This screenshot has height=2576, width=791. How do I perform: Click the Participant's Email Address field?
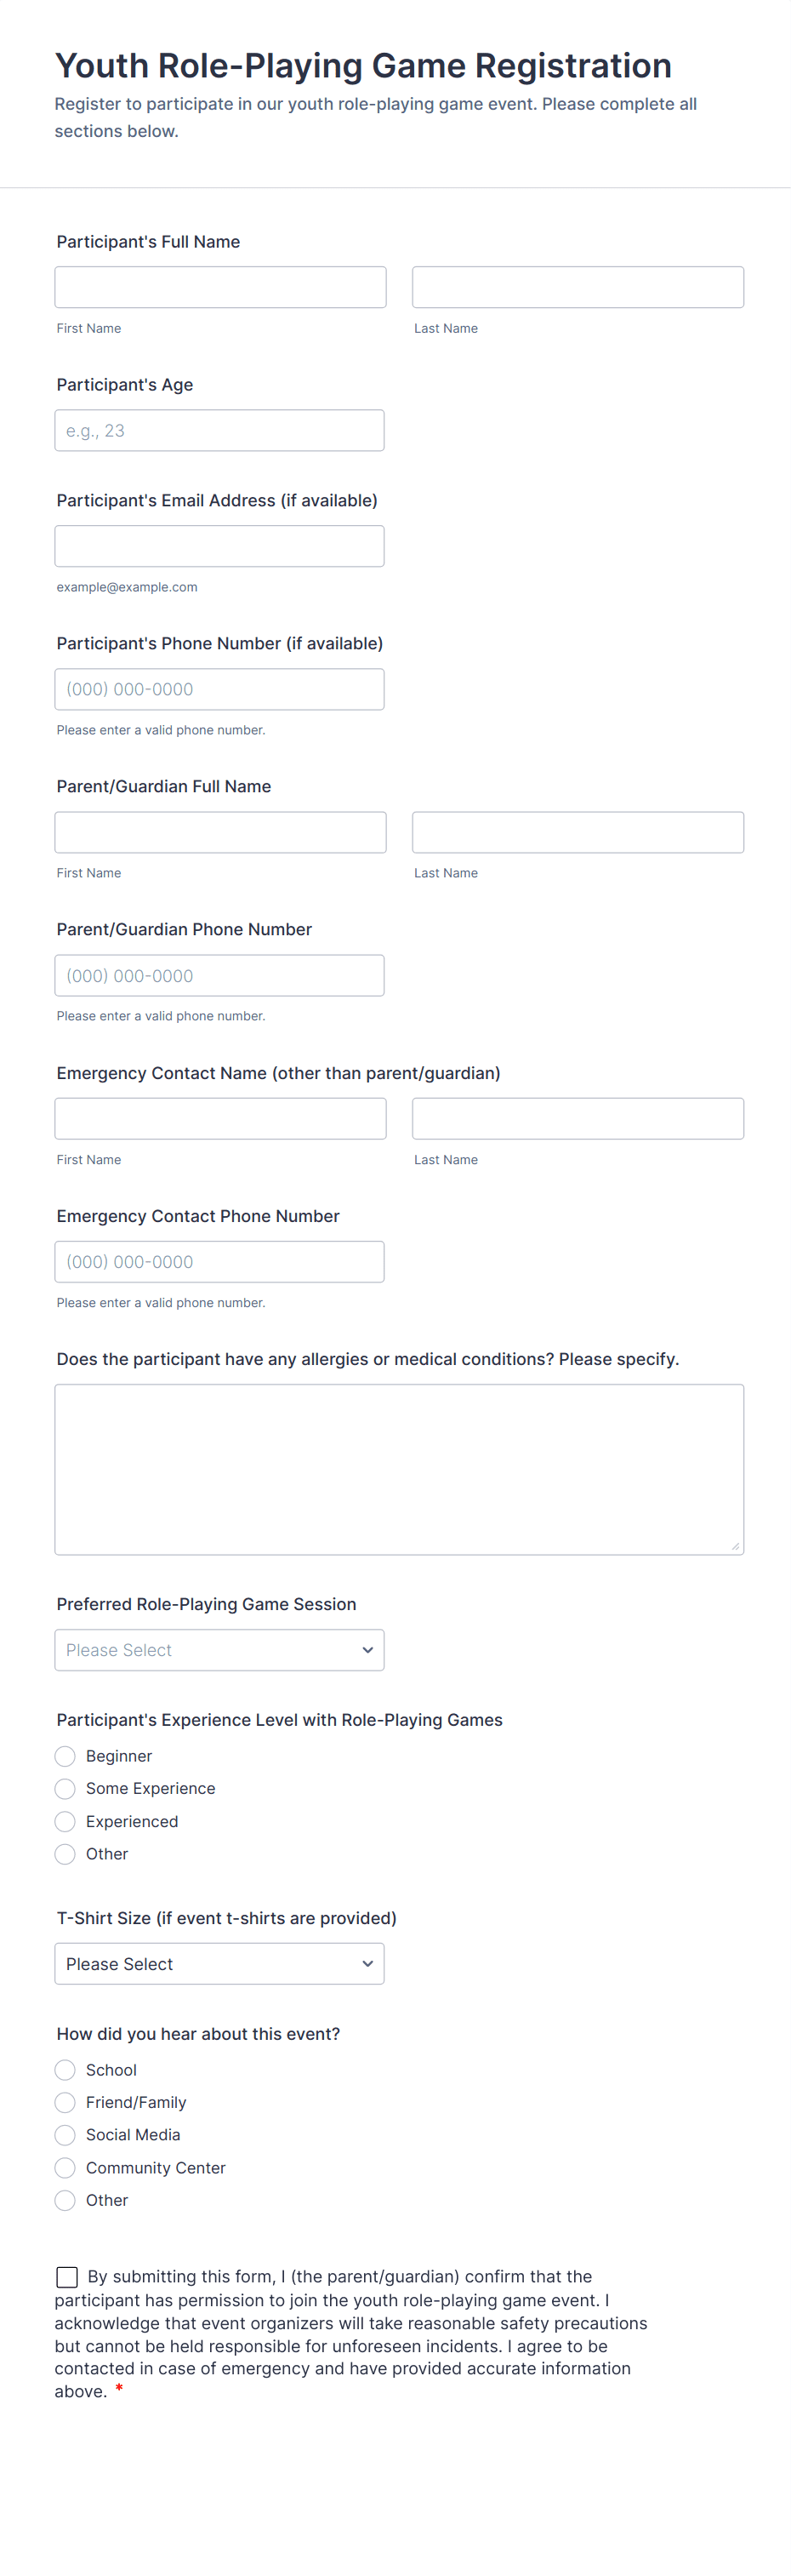219,546
